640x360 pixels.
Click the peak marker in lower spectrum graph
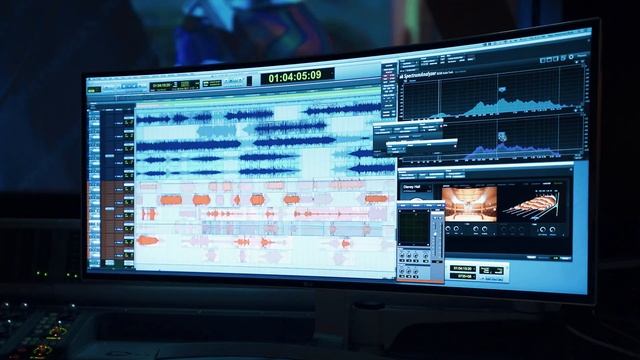(x=502, y=136)
